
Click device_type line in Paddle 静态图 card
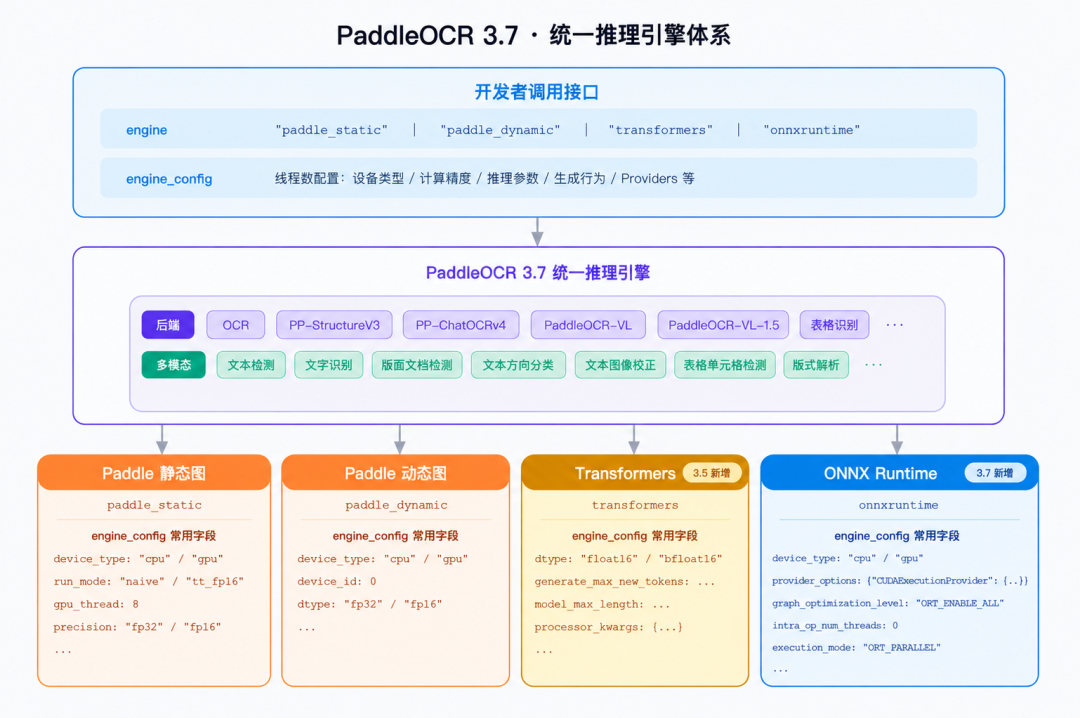(x=138, y=559)
